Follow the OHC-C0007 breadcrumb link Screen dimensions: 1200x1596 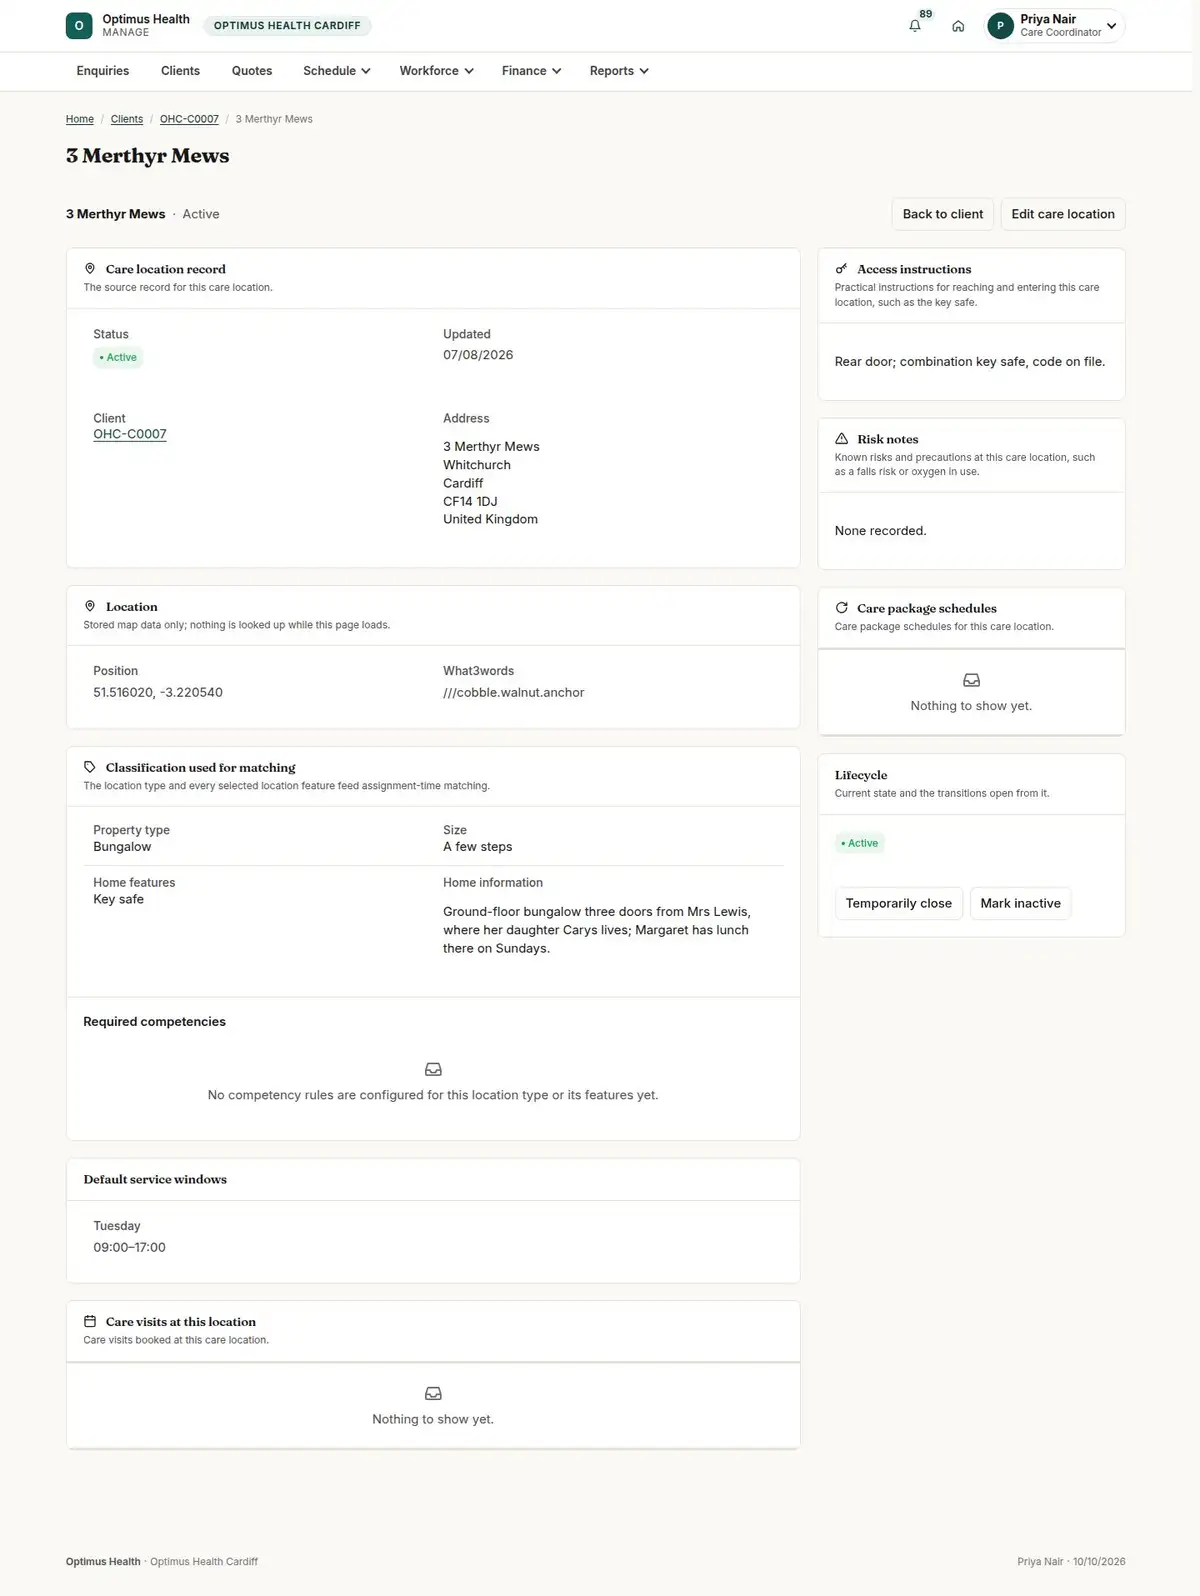(x=189, y=119)
